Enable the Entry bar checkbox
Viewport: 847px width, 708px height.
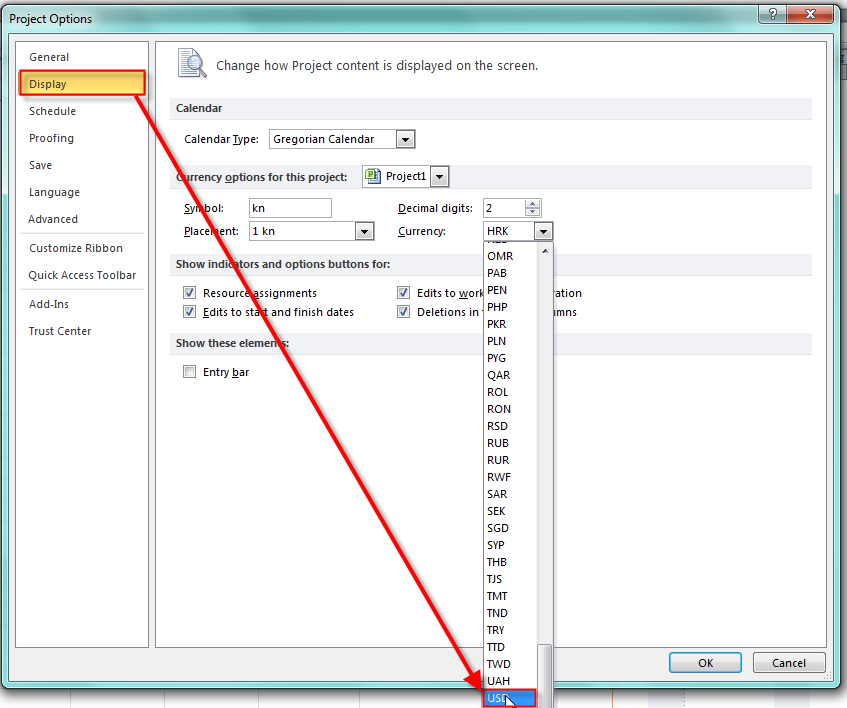189,372
